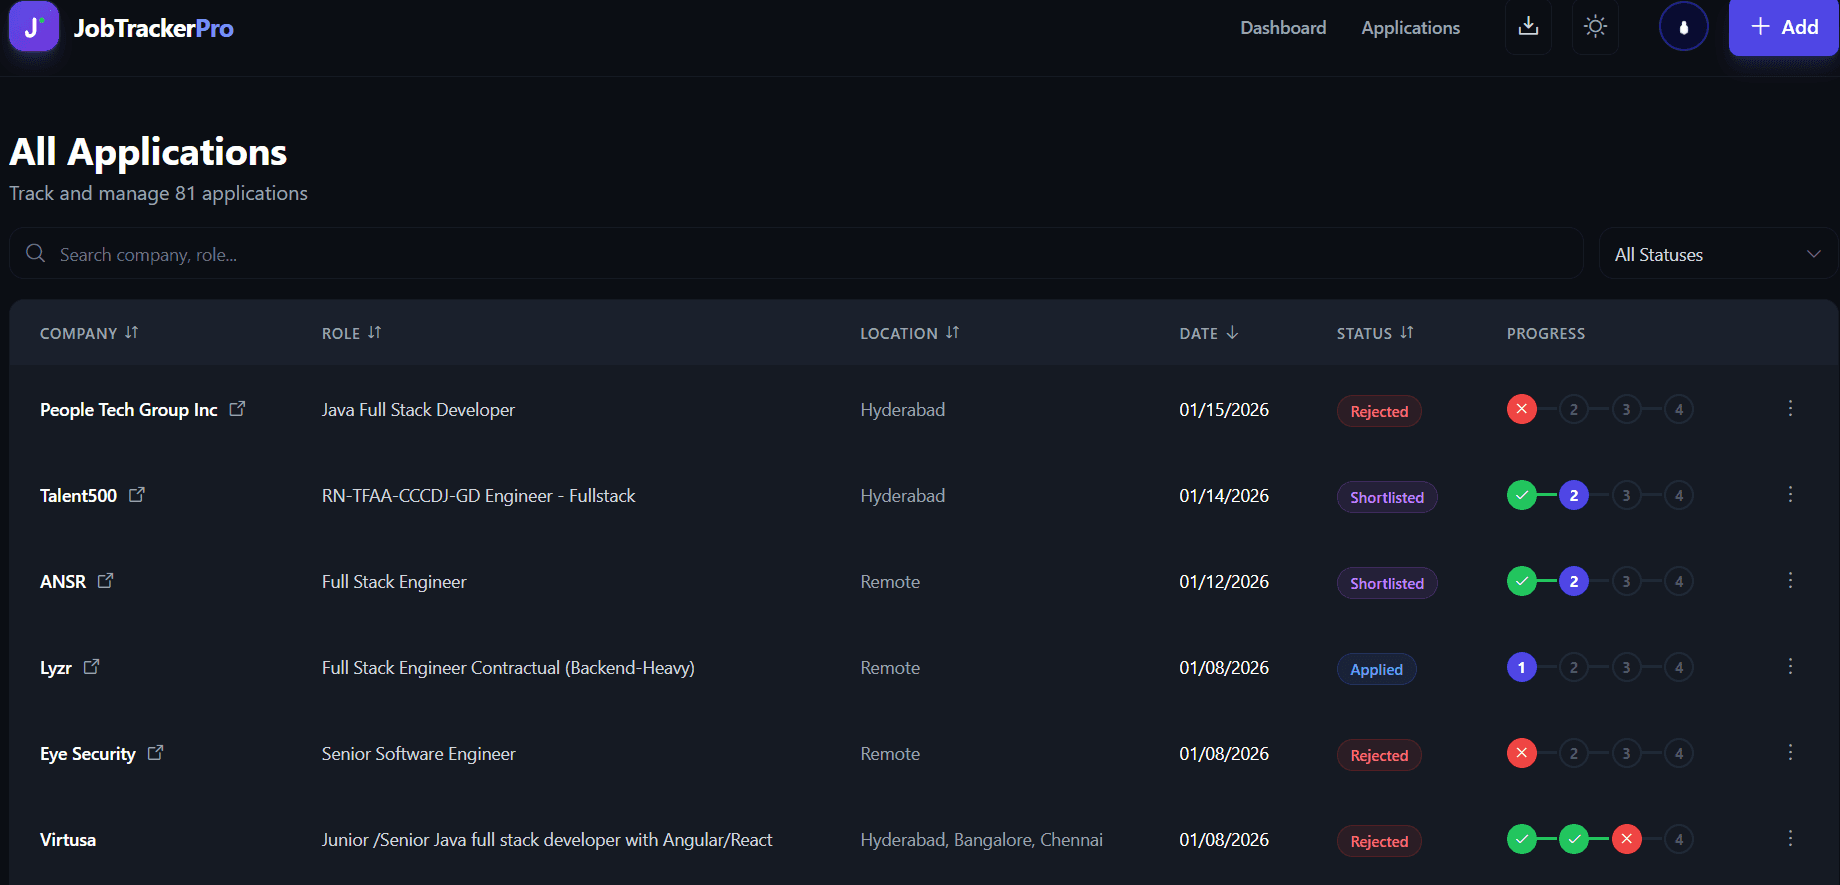Open the user profile avatar
1840x885 pixels.
point(1683,27)
